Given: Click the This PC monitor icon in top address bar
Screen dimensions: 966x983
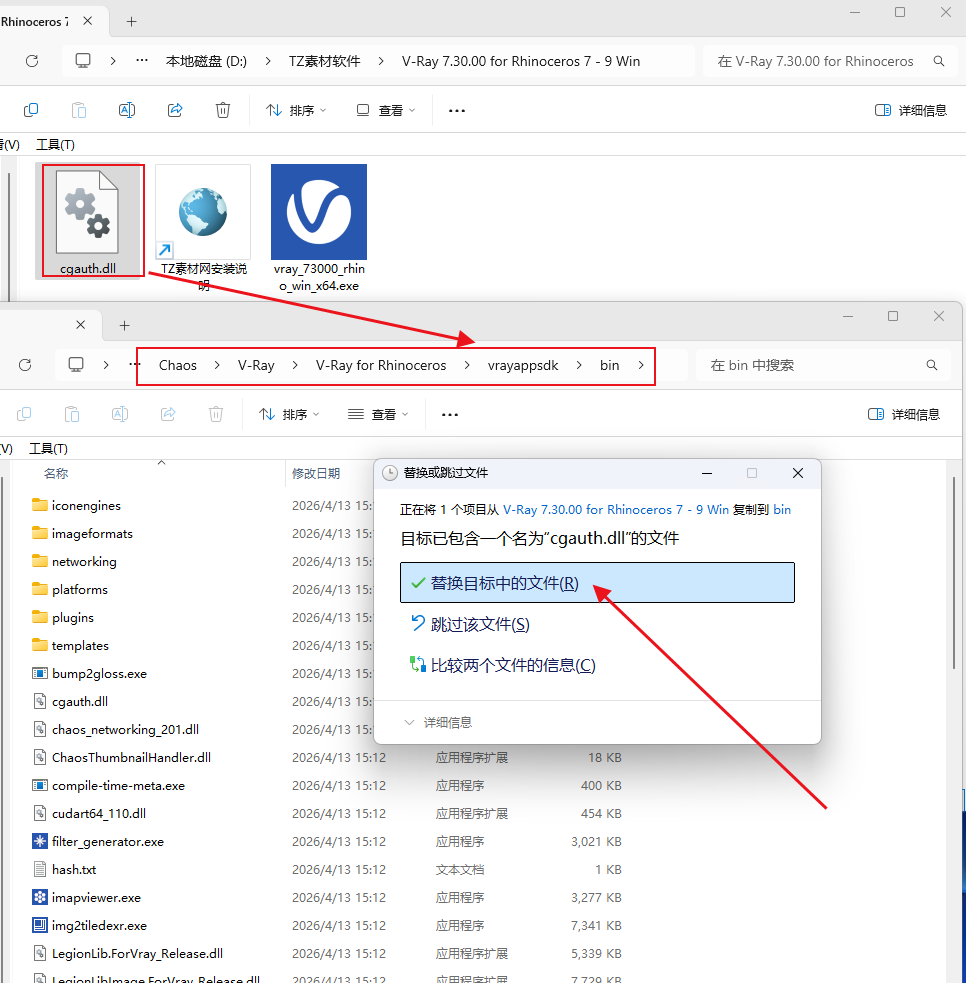Looking at the screenshot, I should coord(83,61).
